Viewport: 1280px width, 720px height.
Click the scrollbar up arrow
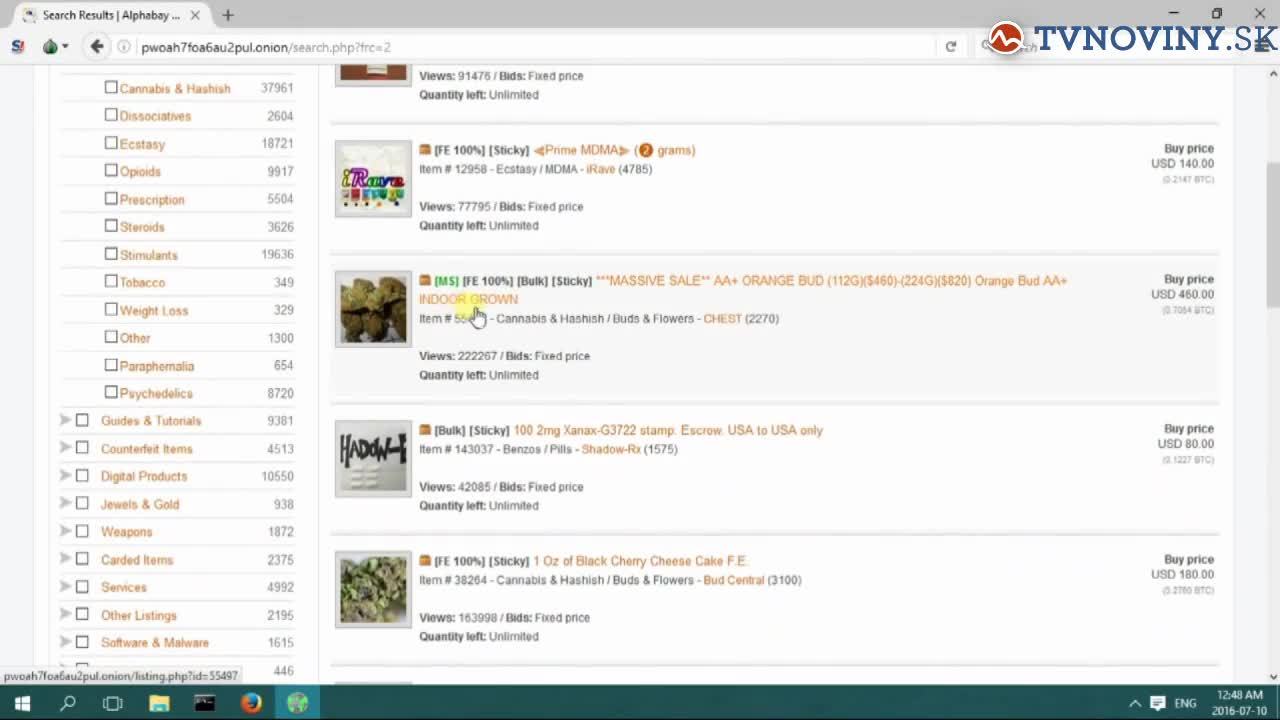[1273, 73]
